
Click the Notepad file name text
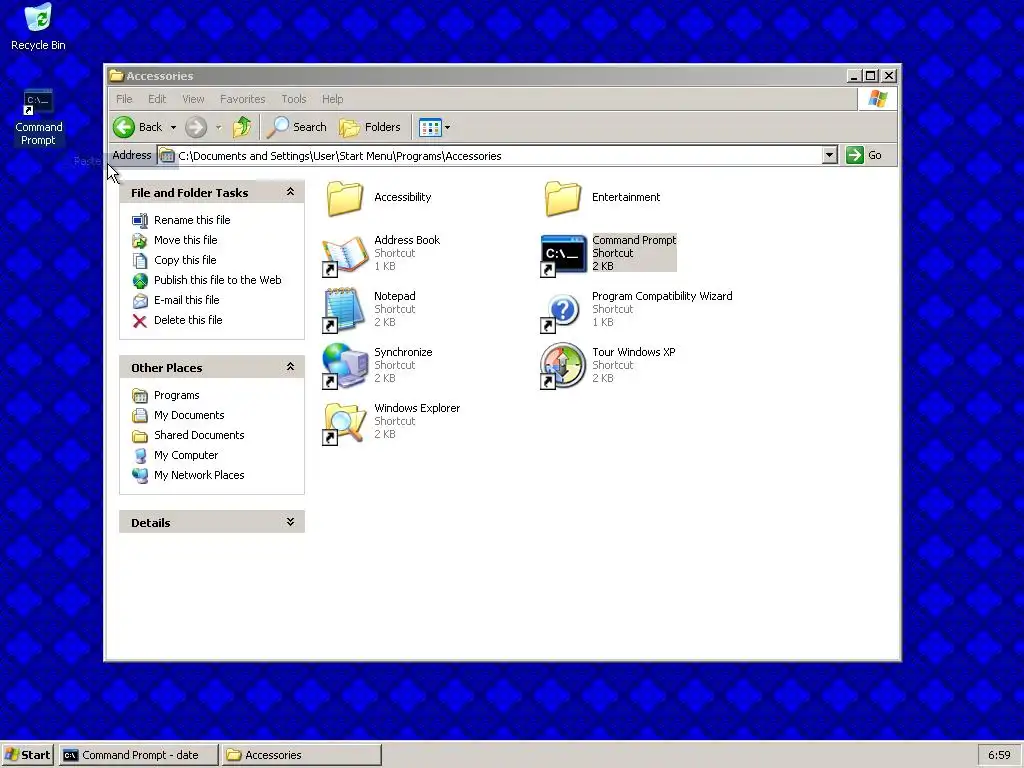point(394,296)
